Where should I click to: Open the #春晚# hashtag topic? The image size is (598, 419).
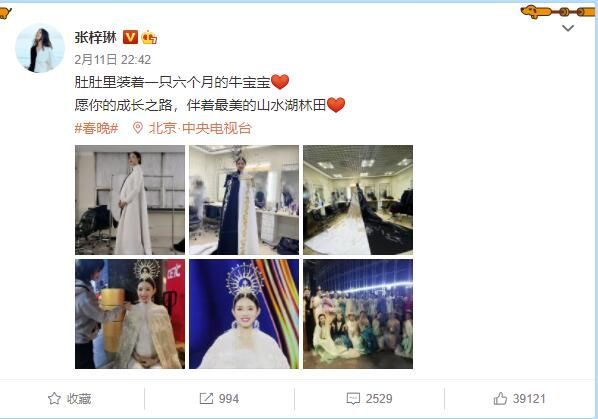pos(96,128)
